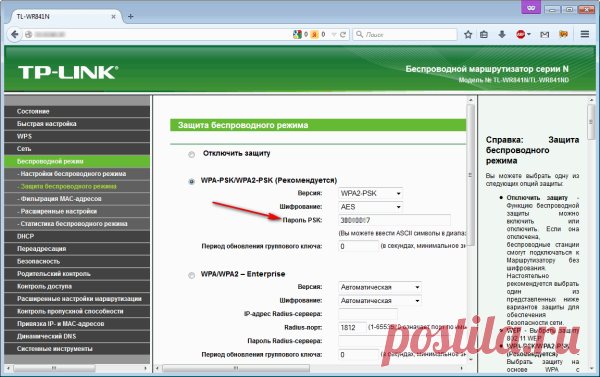Screen dimensions: 600x377
Task: Open Родительский контроль menu item
Action: (77, 274)
